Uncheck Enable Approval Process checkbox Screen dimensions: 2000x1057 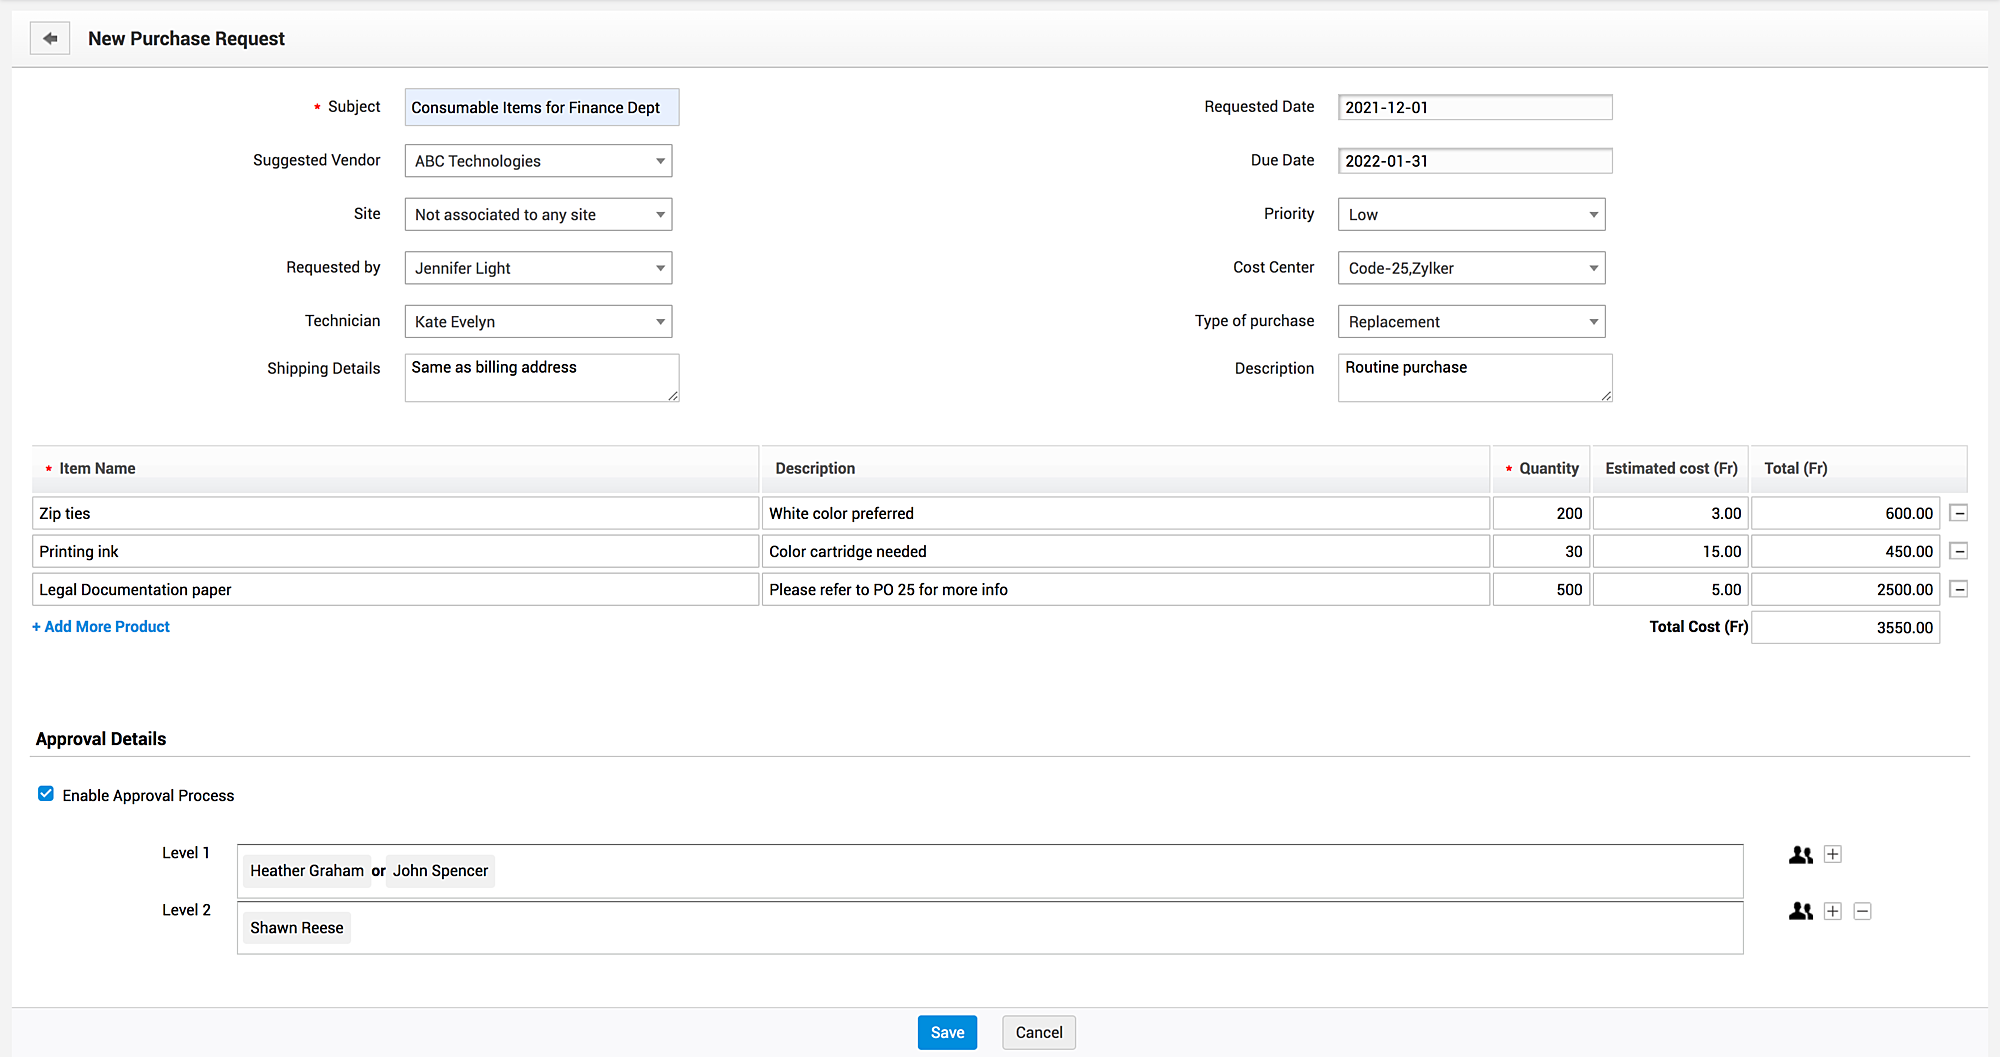click(46, 794)
